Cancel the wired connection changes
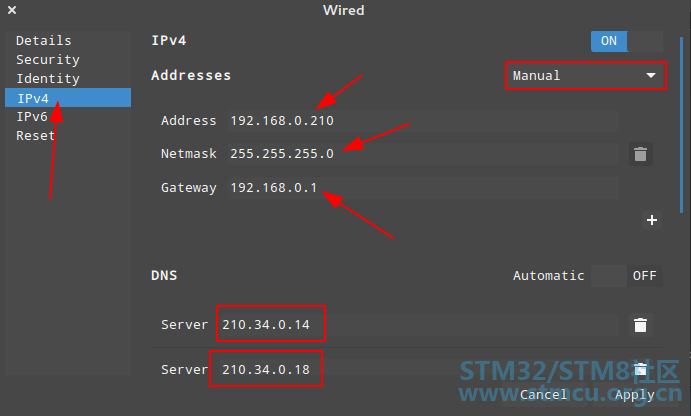The height and width of the screenshot is (416, 691). [x=543, y=395]
